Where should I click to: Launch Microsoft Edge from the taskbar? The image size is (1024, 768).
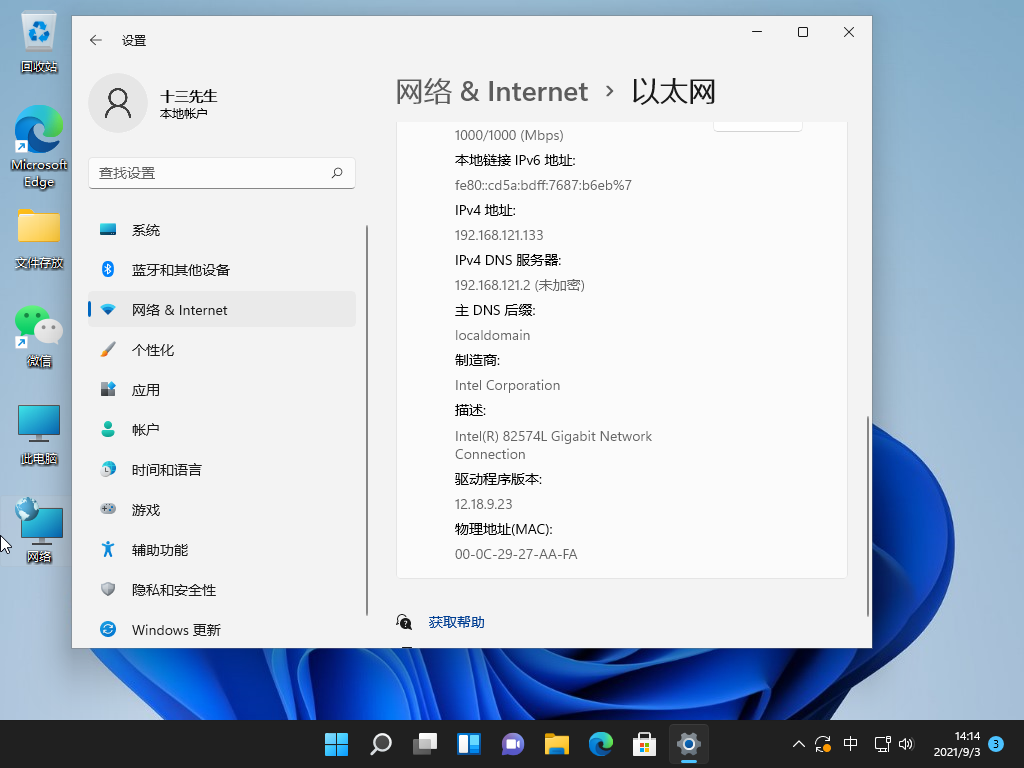click(600, 744)
